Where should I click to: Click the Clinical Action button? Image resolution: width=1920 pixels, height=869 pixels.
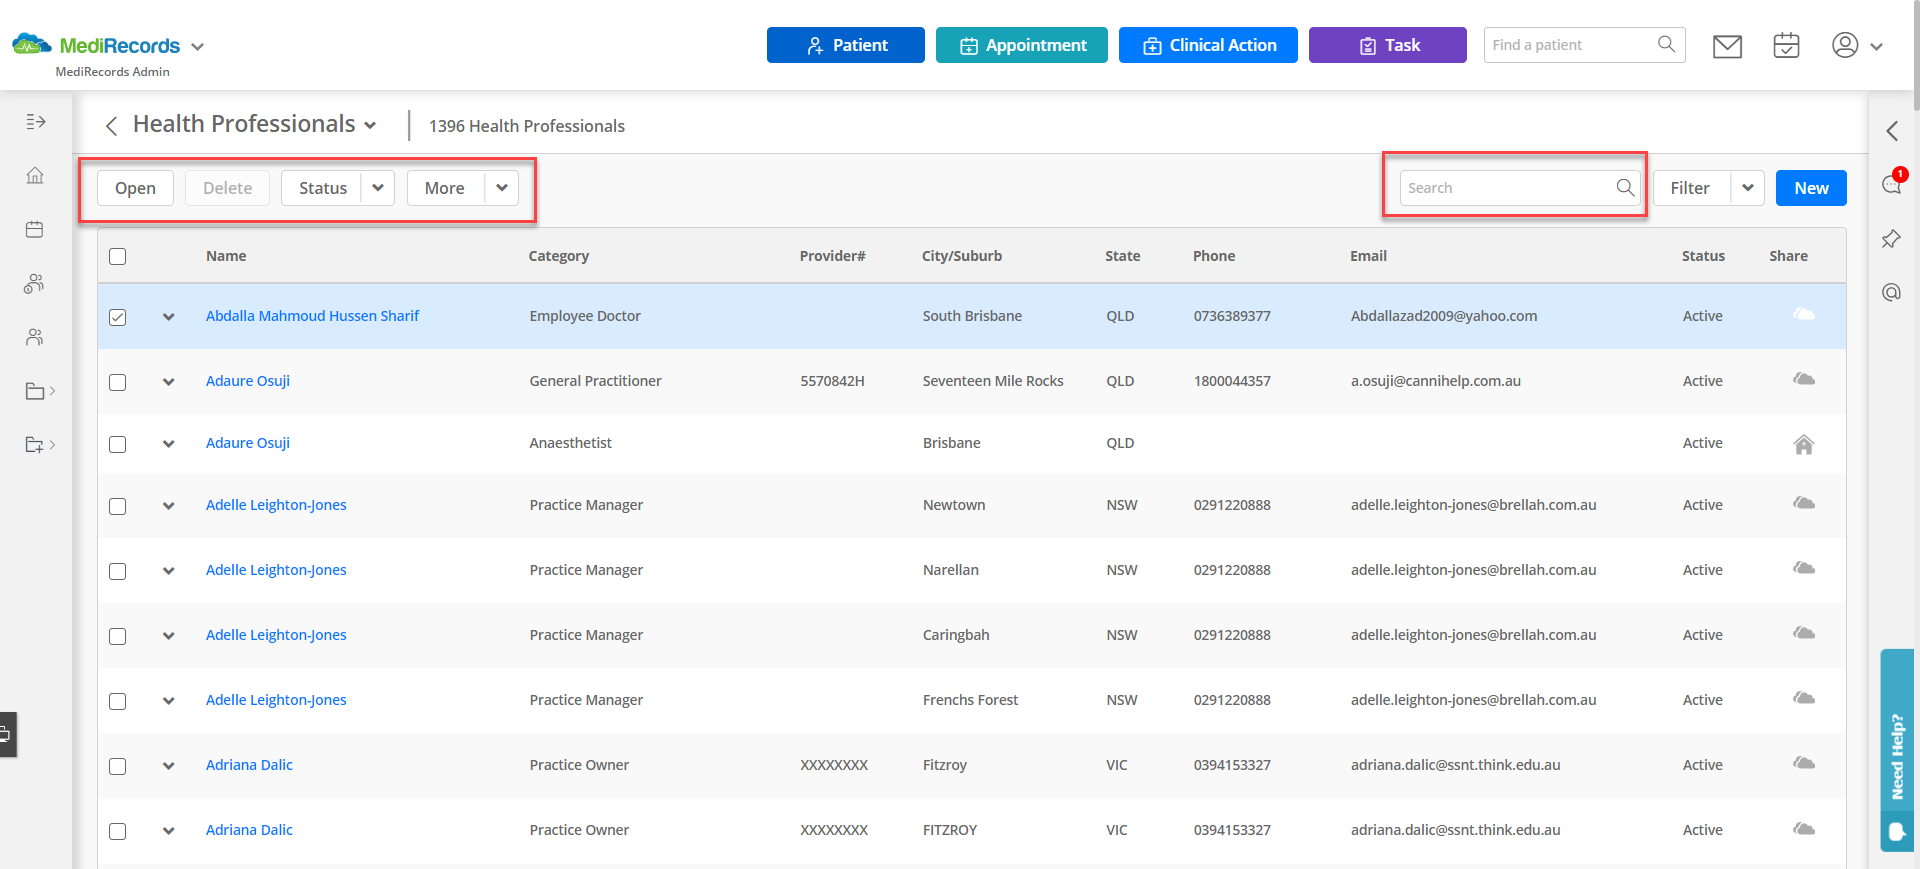tap(1208, 45)
